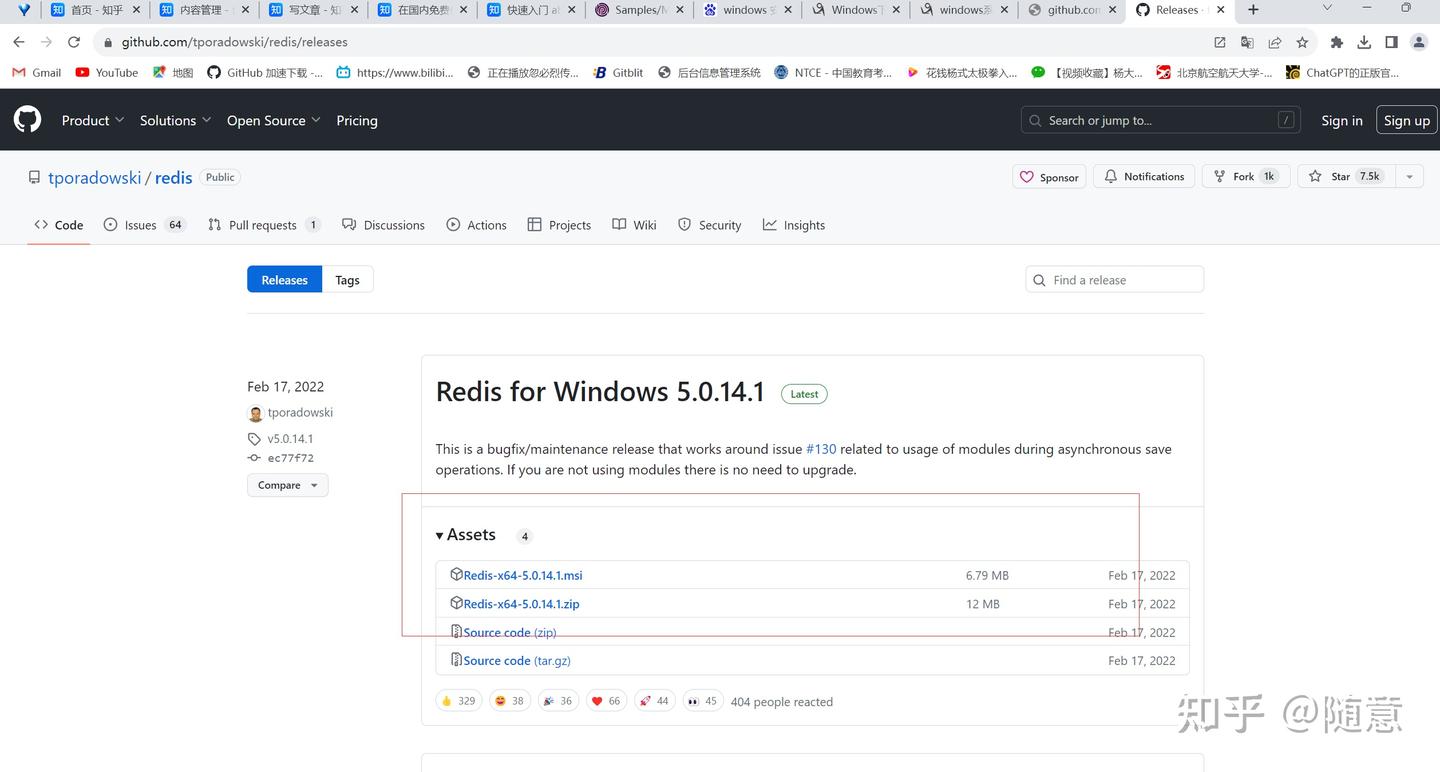Open the Product dropdown menu
Viewport: 1440px width, 772px height.
tap(93, 120)
